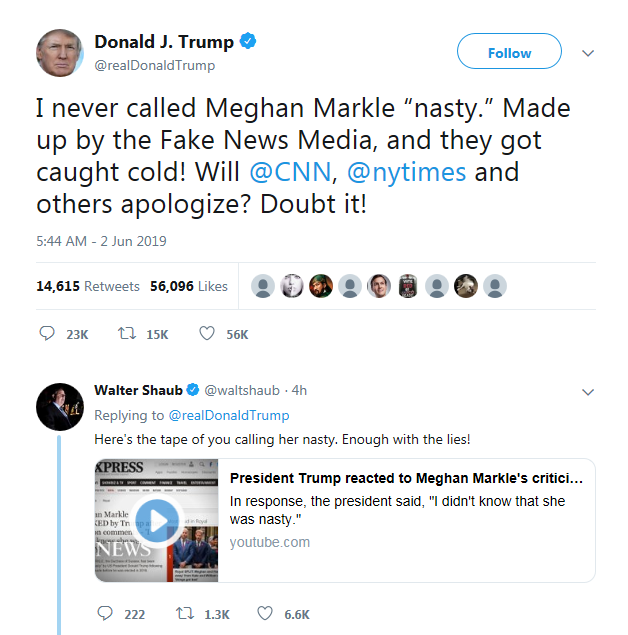The width and height of the screenshot is (628, 635).
Task: Follow Donald J. Trump
Action: 509,53
